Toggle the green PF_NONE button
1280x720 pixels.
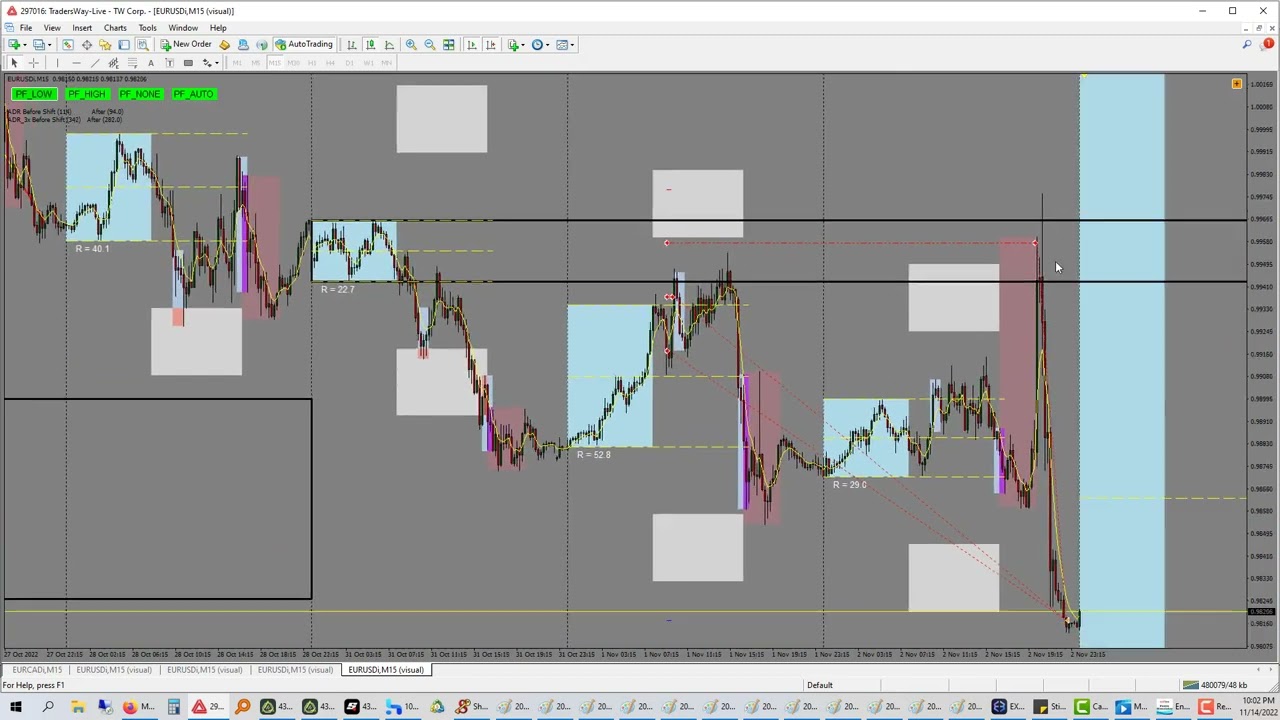pyautogui.click(x=140, y=94)
